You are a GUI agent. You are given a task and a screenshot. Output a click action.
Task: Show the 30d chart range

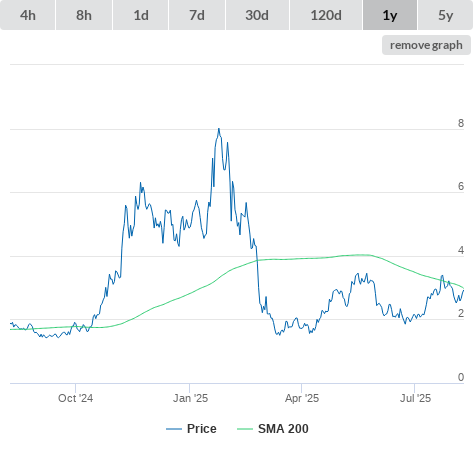pyautogui.click(x=257, y=15)
